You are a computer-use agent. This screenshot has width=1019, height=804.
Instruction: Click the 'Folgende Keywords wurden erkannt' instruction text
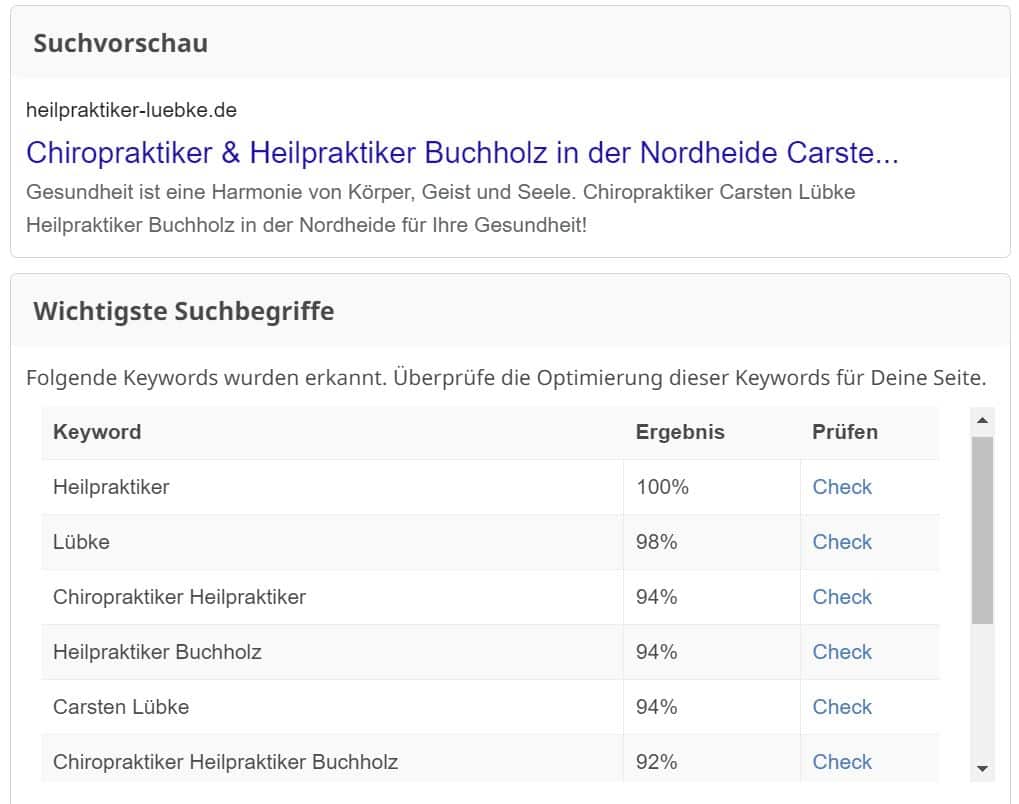(506, 378)
